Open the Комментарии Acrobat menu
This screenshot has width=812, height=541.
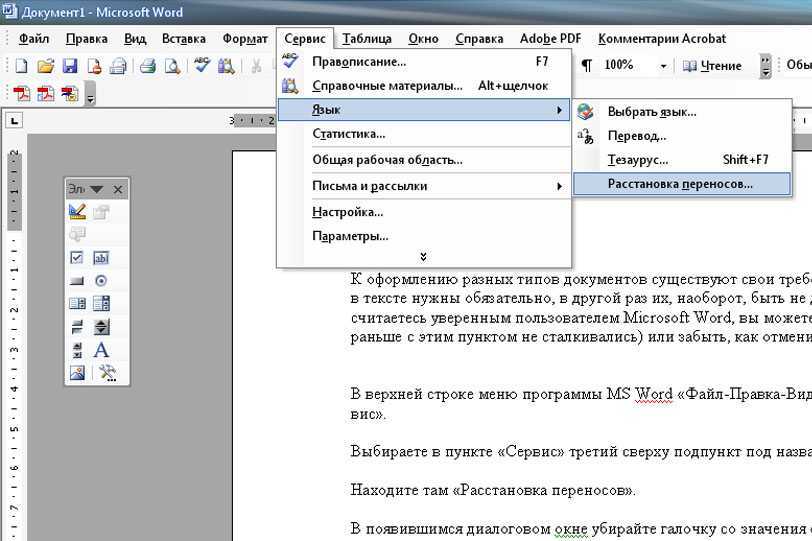click(x=662, y=39)
